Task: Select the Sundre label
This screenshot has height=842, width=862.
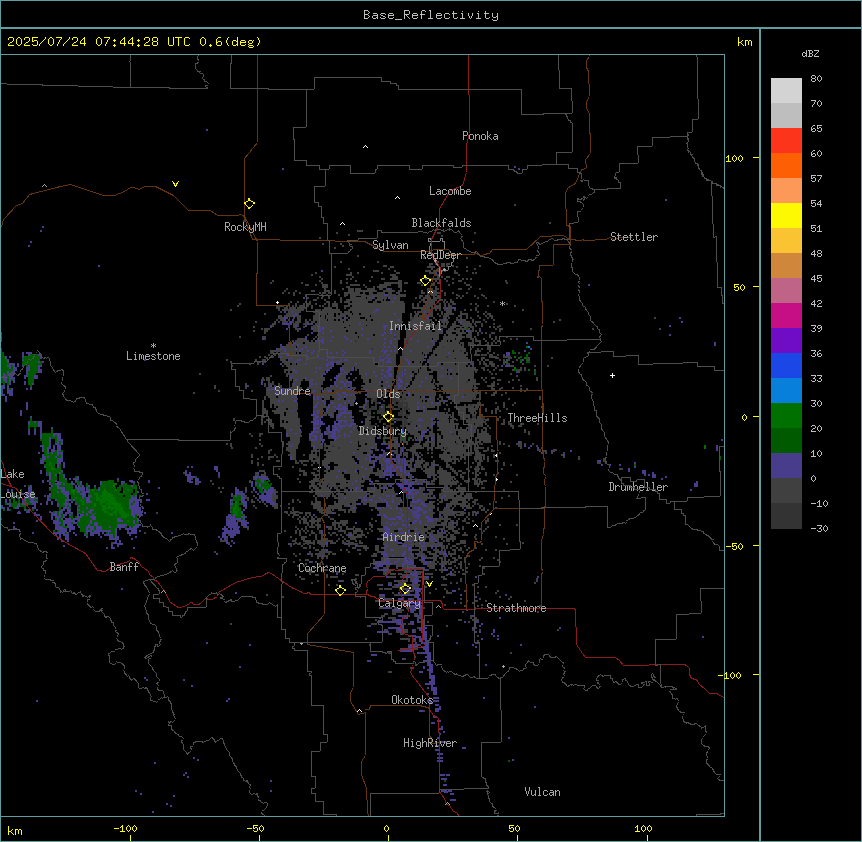Action: pyautogui.click(x=292, y=391)
